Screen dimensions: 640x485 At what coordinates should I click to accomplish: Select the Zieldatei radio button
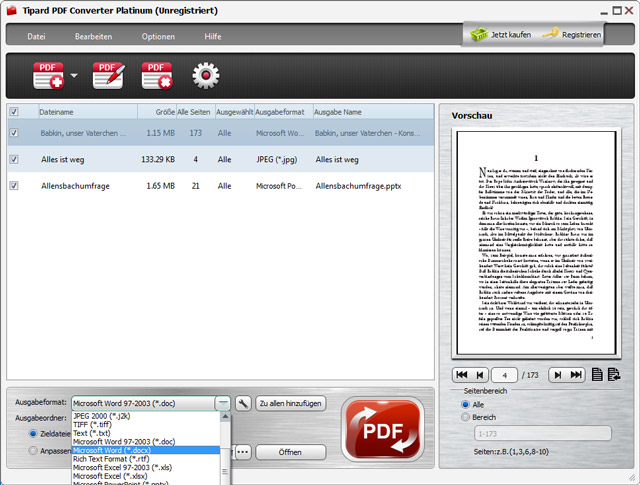pyautogui.click(x=33, y=434)
